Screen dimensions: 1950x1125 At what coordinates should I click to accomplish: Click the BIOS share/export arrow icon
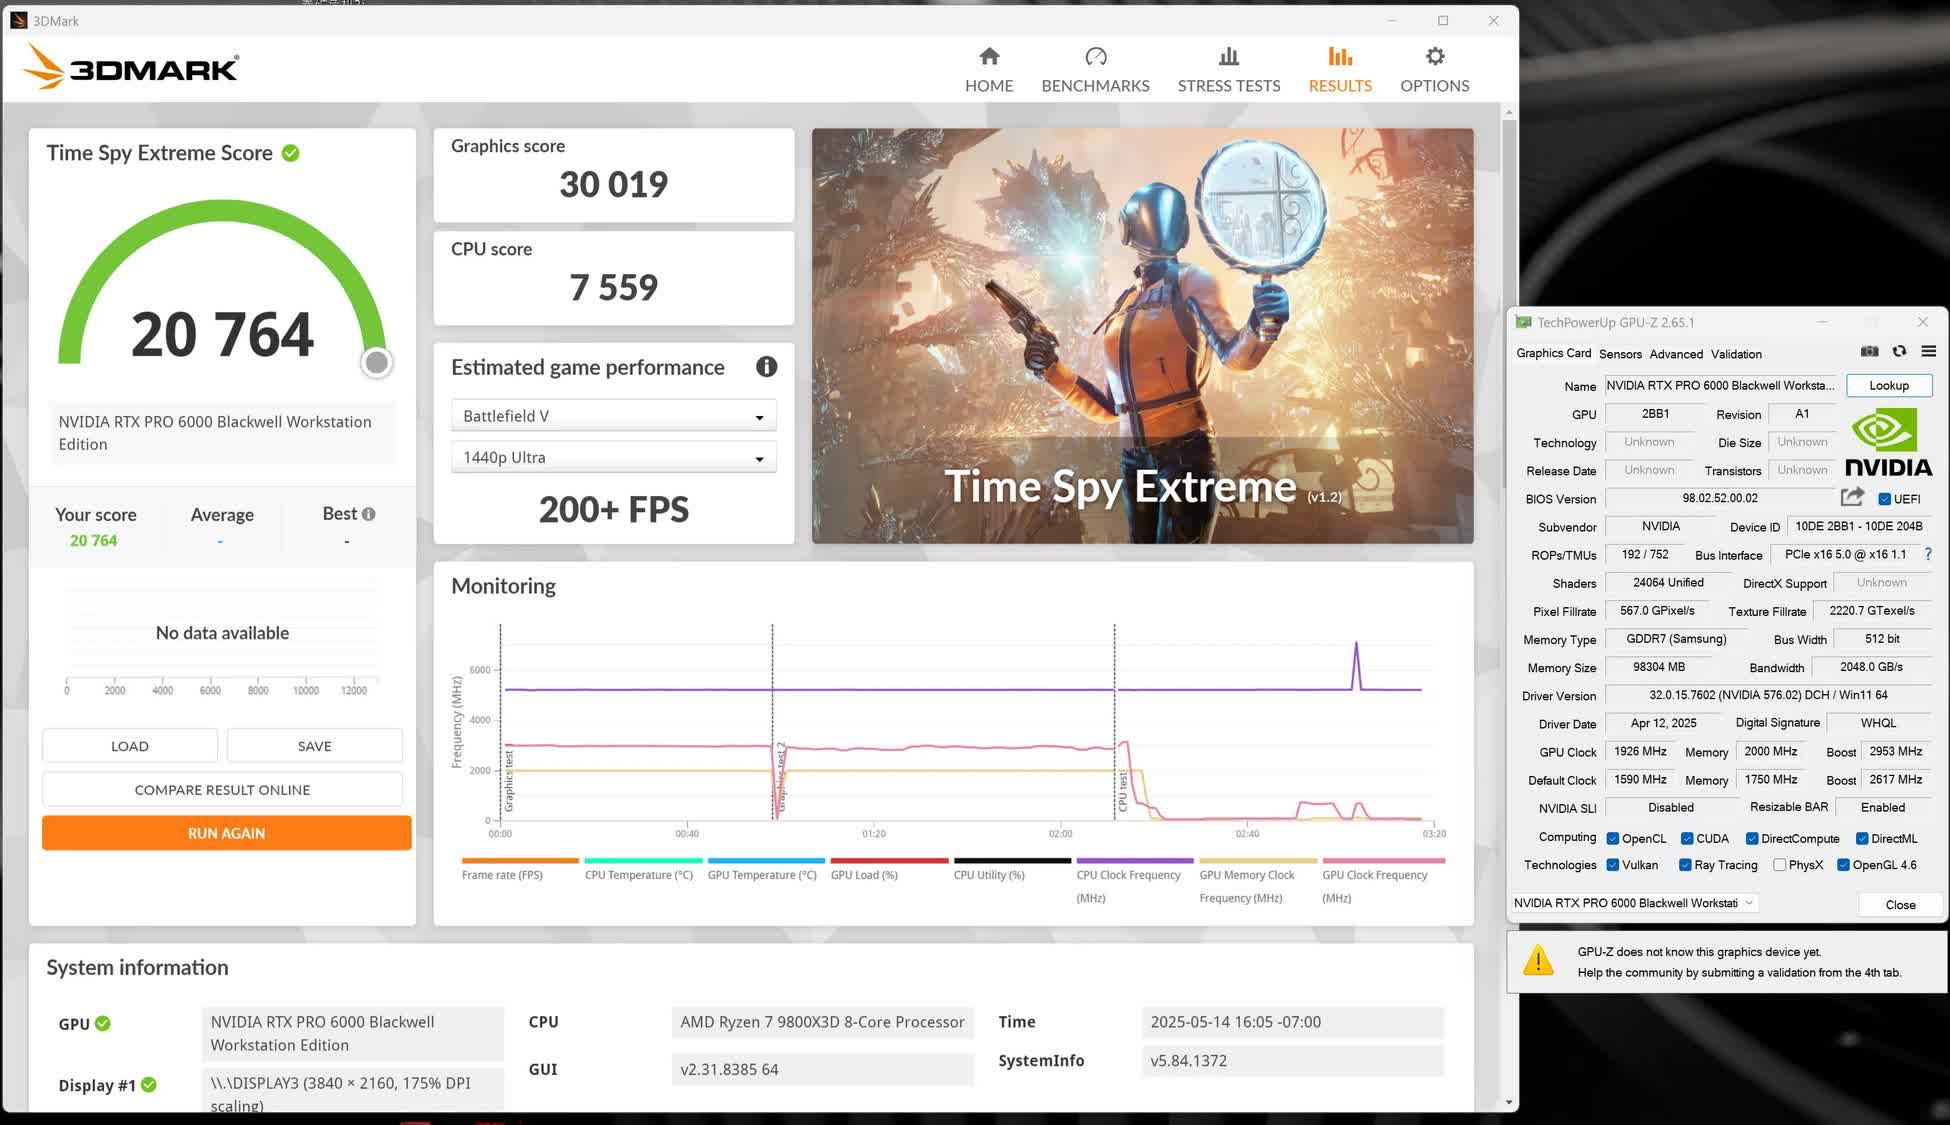1852,497
